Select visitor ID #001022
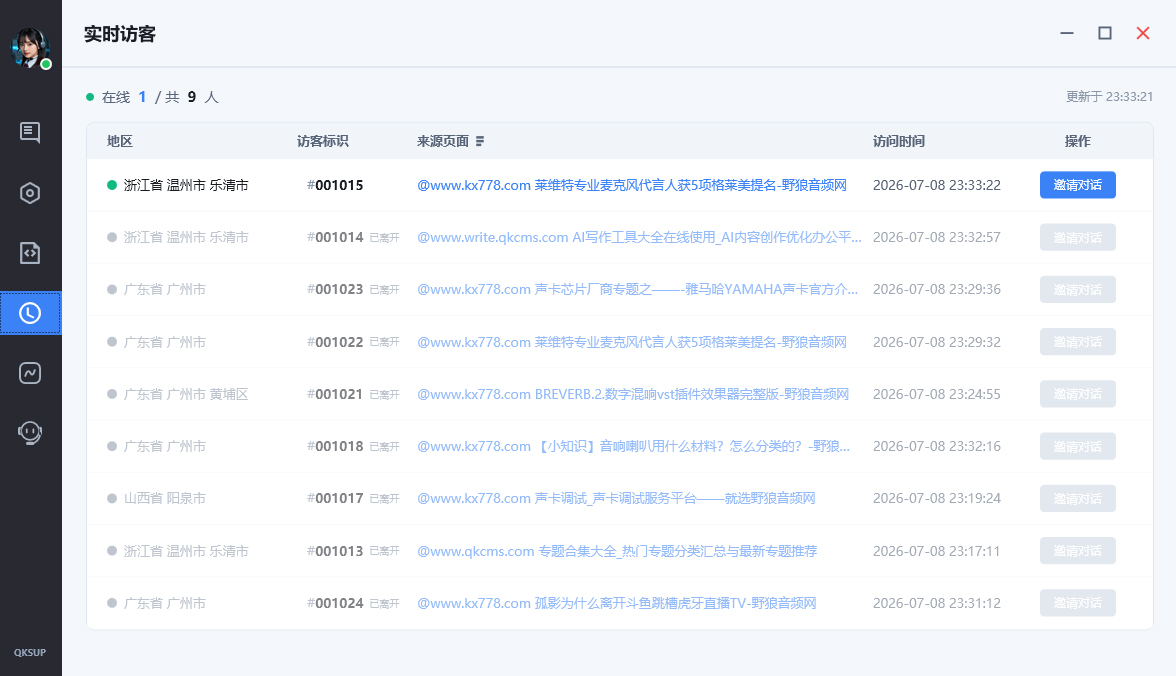 click(x=335, y=342)
